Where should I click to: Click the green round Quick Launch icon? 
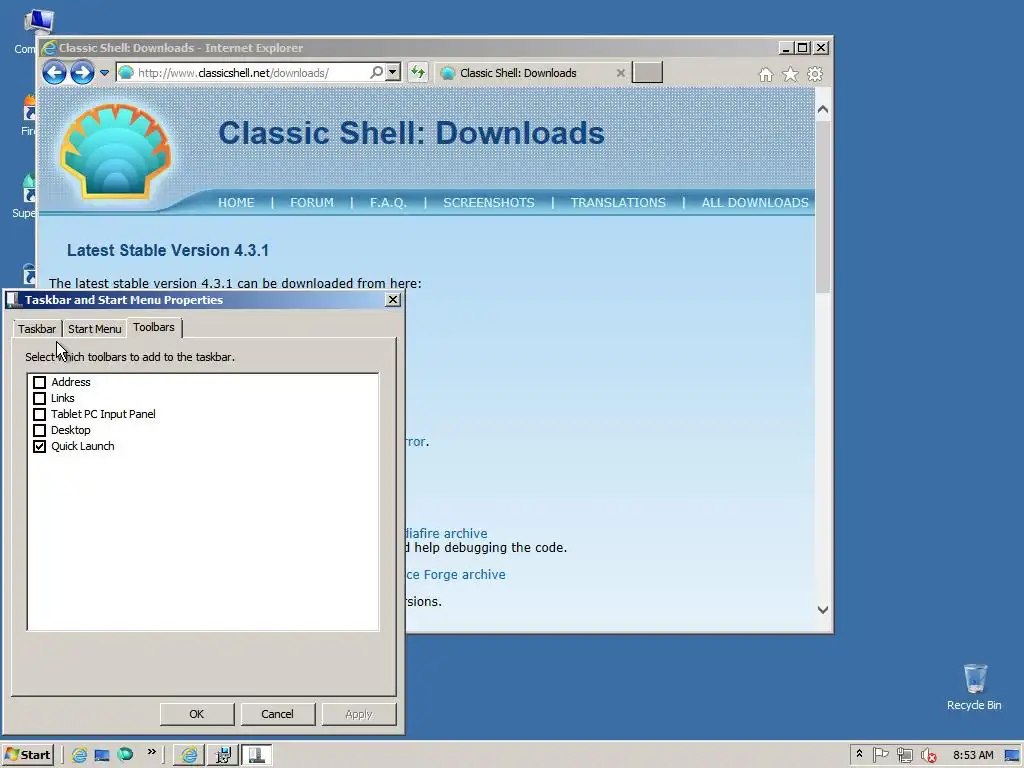[x=125, y=754]
